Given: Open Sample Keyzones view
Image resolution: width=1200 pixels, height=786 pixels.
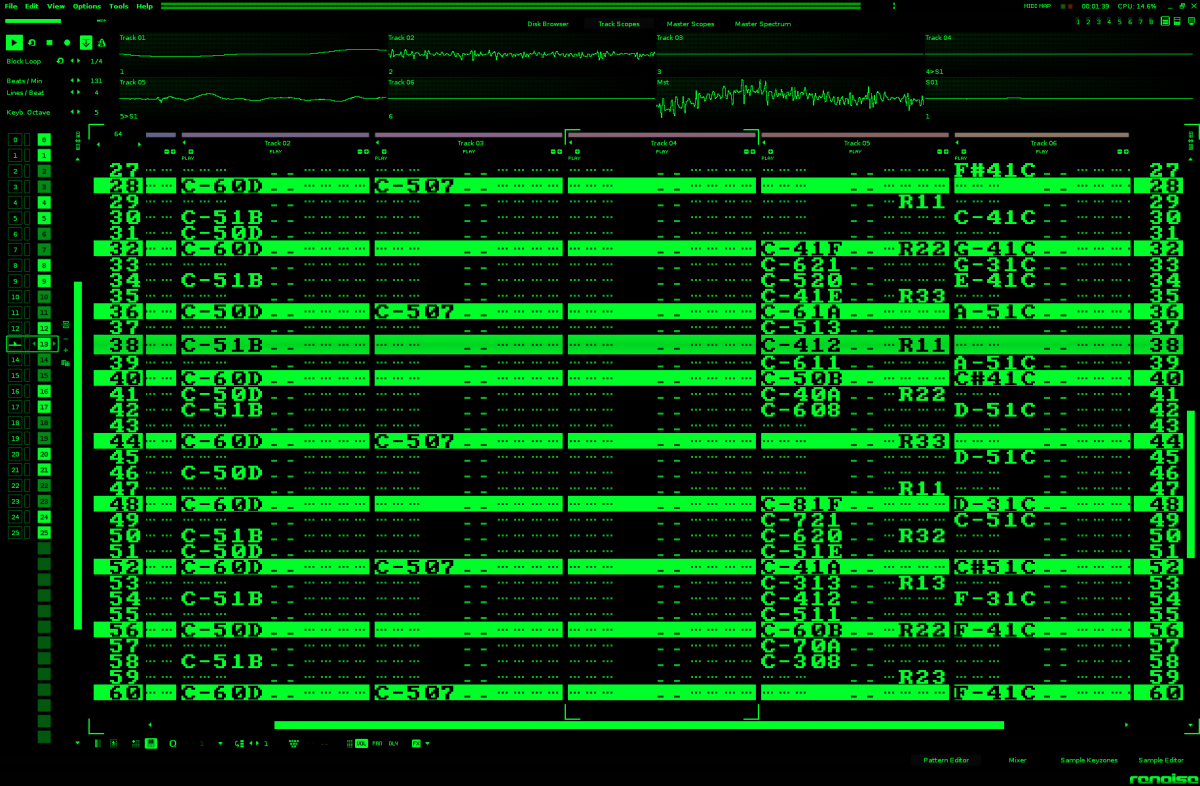Looking at the screenshot, I should tap(1089, 760).
